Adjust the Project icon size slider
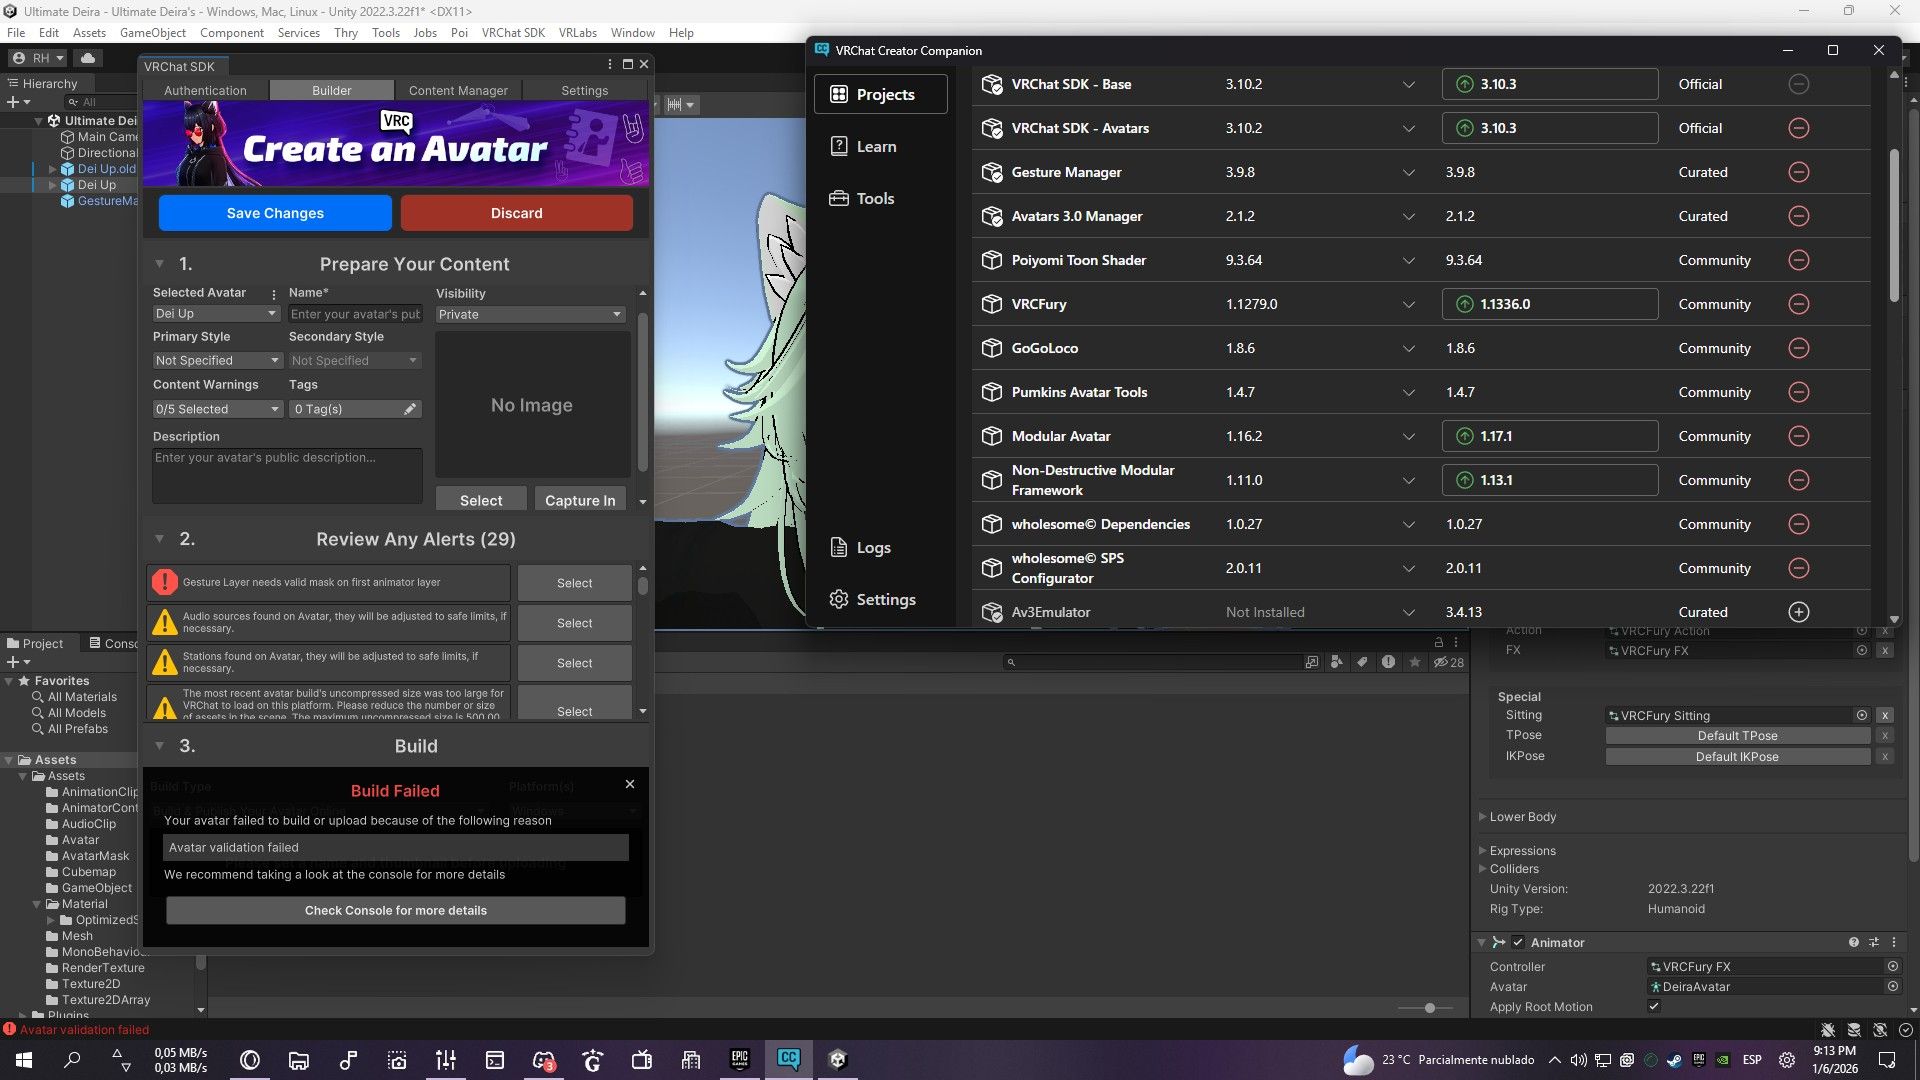 tap(1430, 1008)
